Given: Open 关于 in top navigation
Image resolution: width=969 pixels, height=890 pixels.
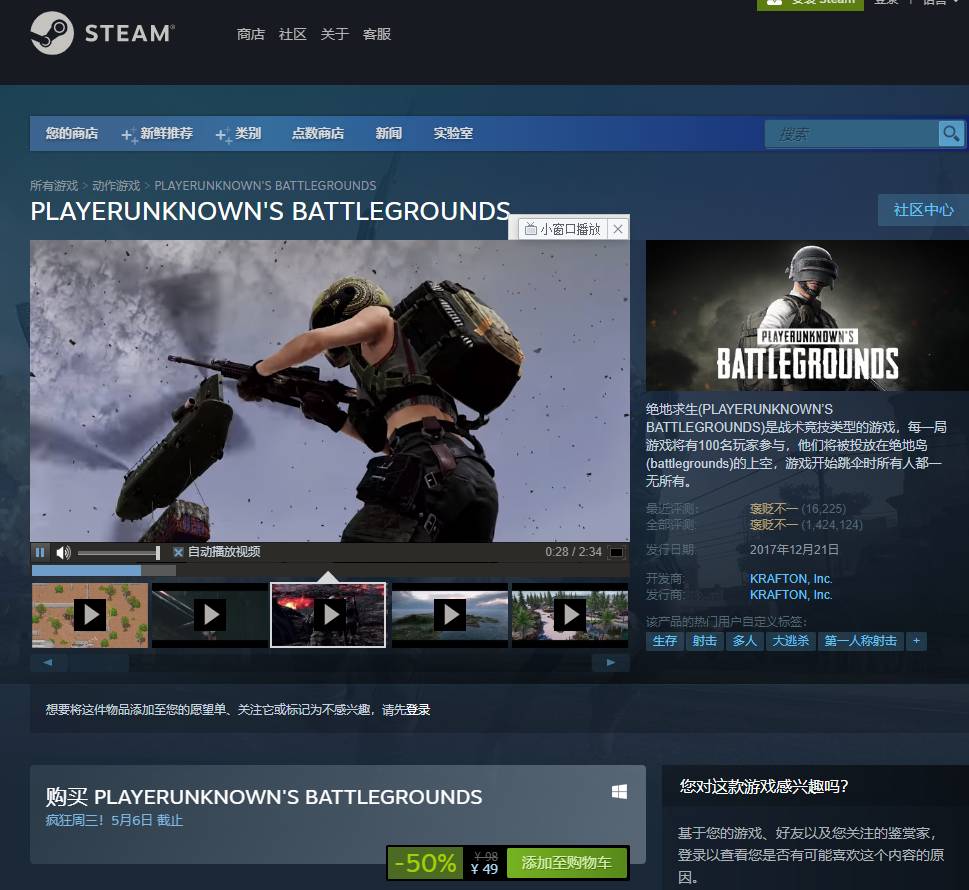Looking at the screenshot, I should (334, 34).
